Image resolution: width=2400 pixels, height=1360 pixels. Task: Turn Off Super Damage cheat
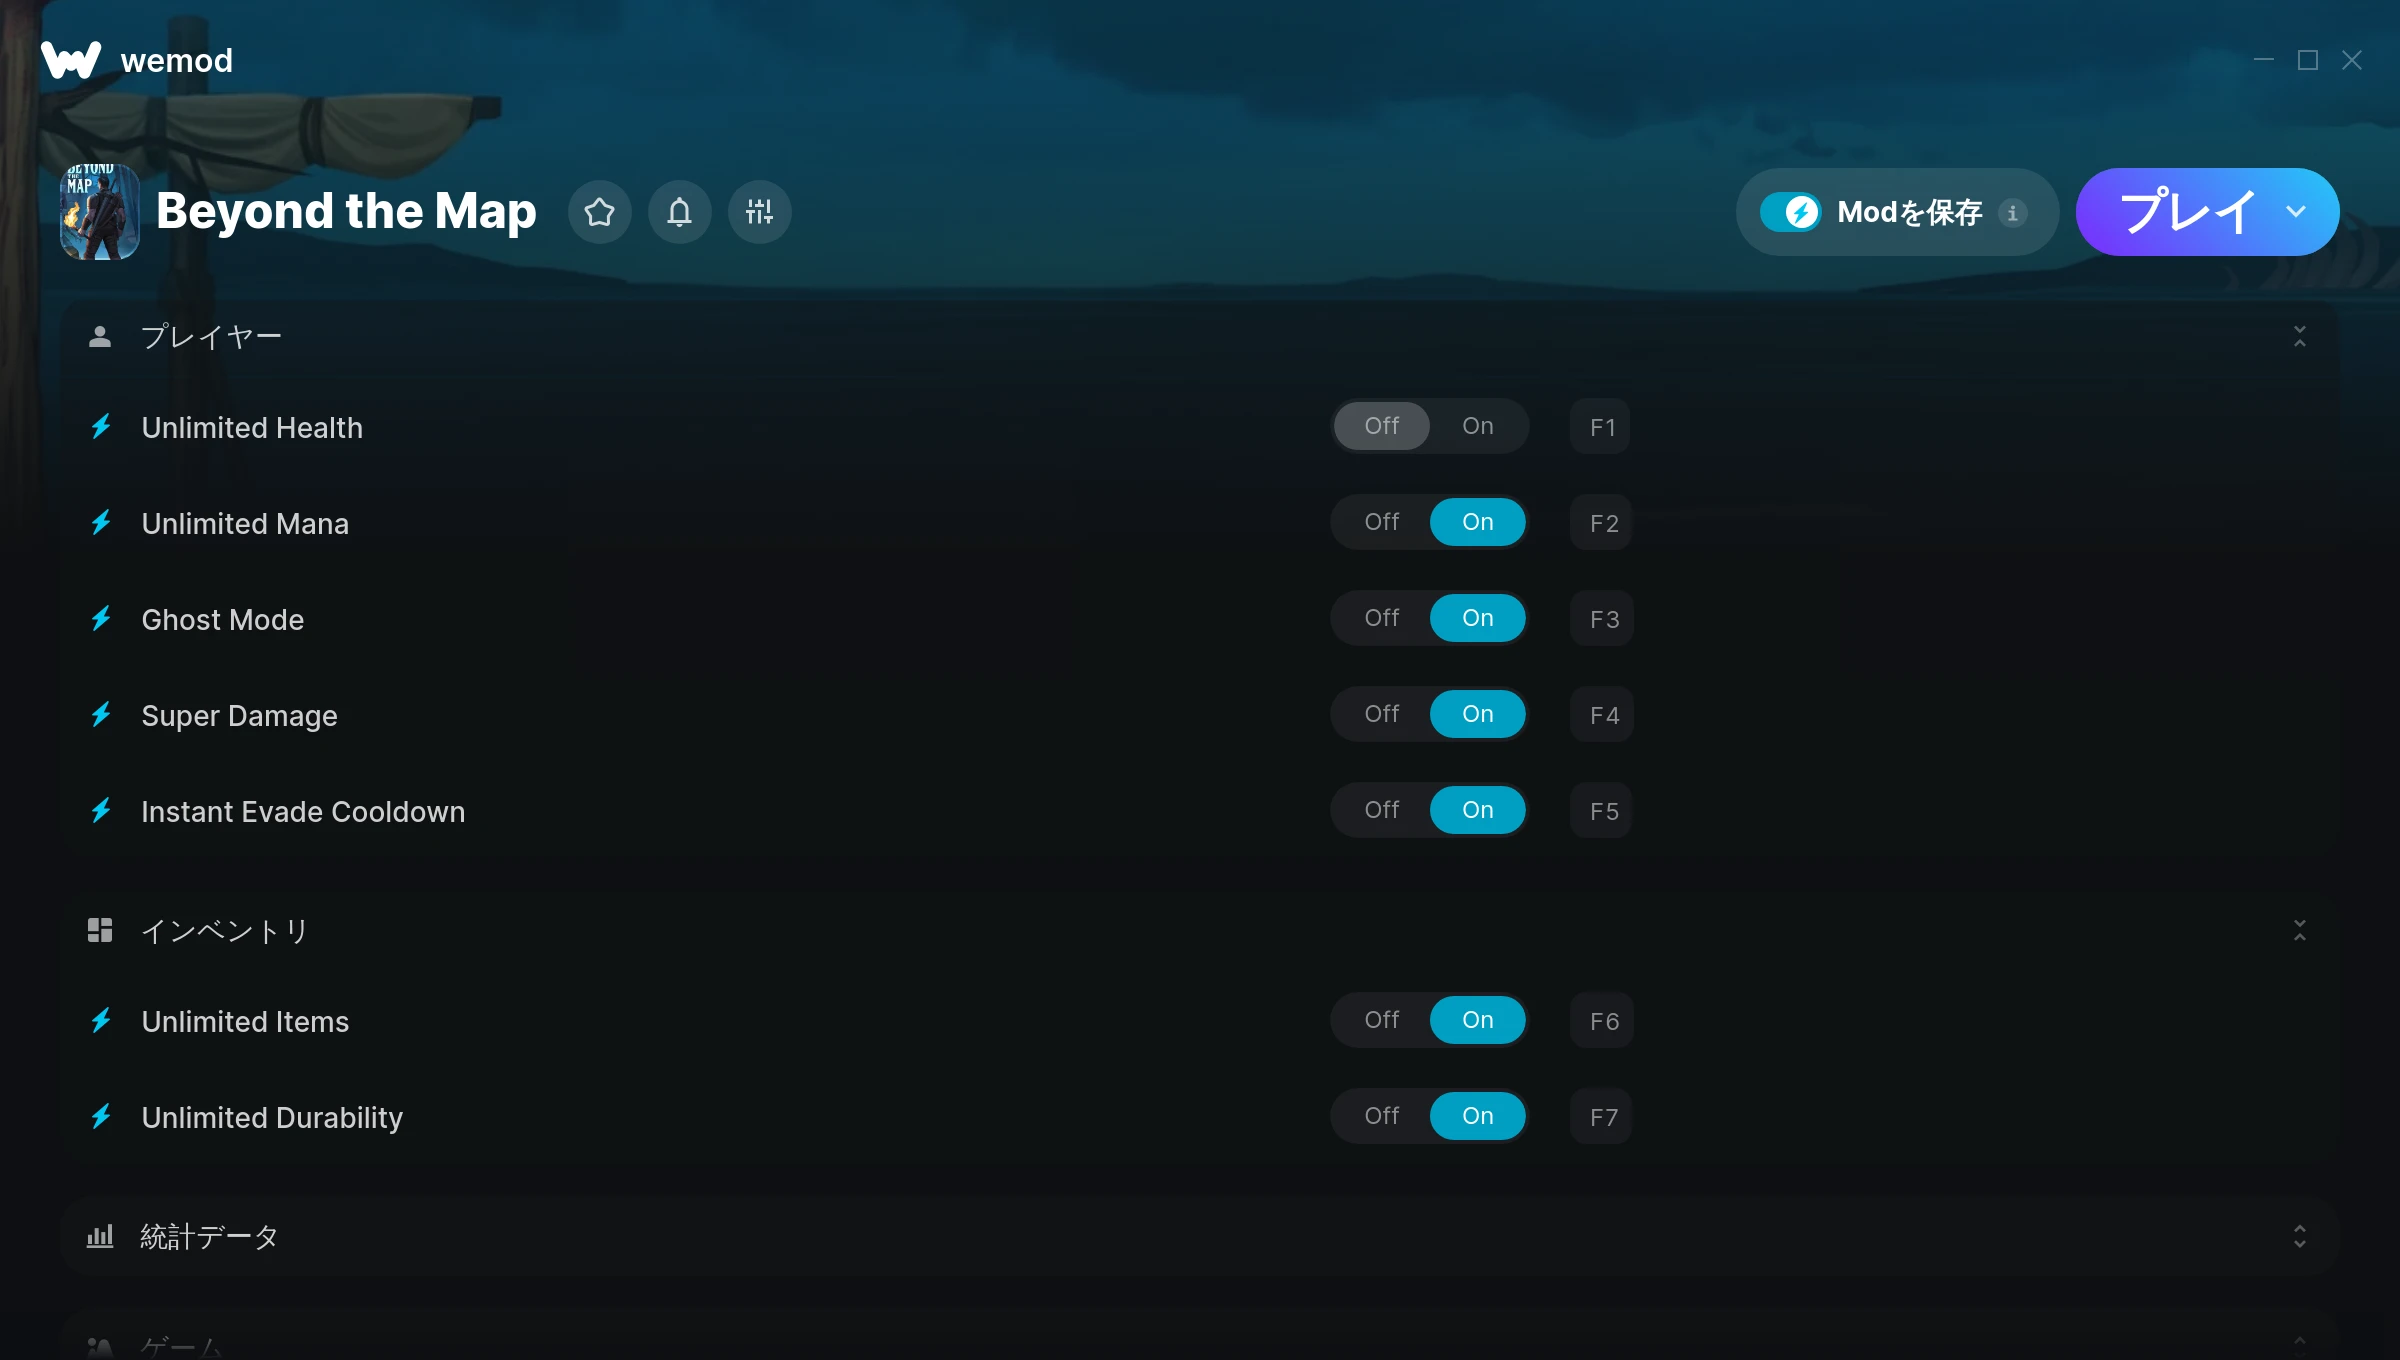[x=1381, y=714]
